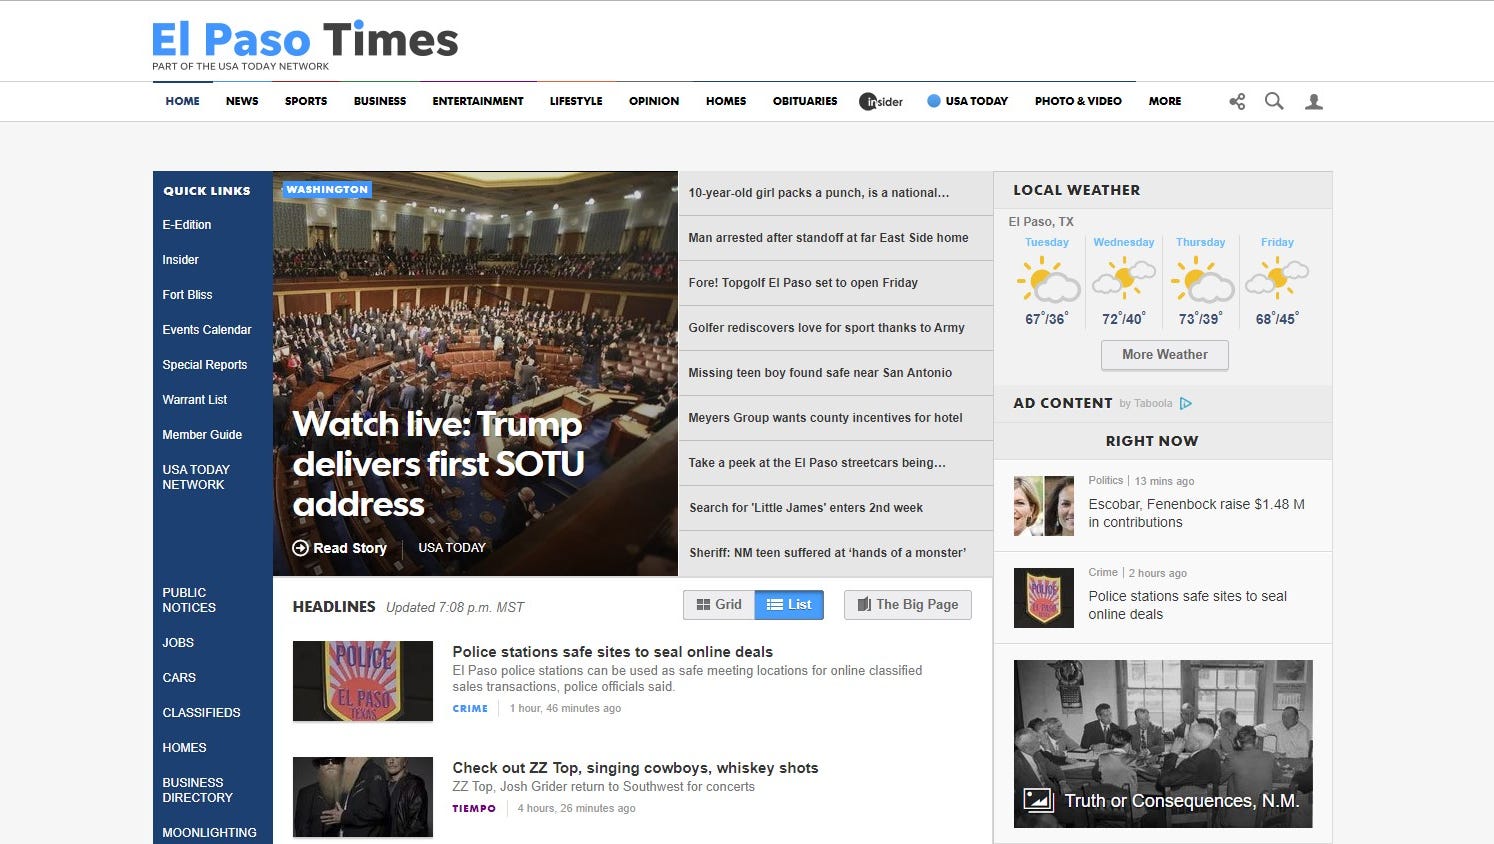Open Insider quick link in sidebar
This screenshot has width=1494, height=844.
click(181, 260)
